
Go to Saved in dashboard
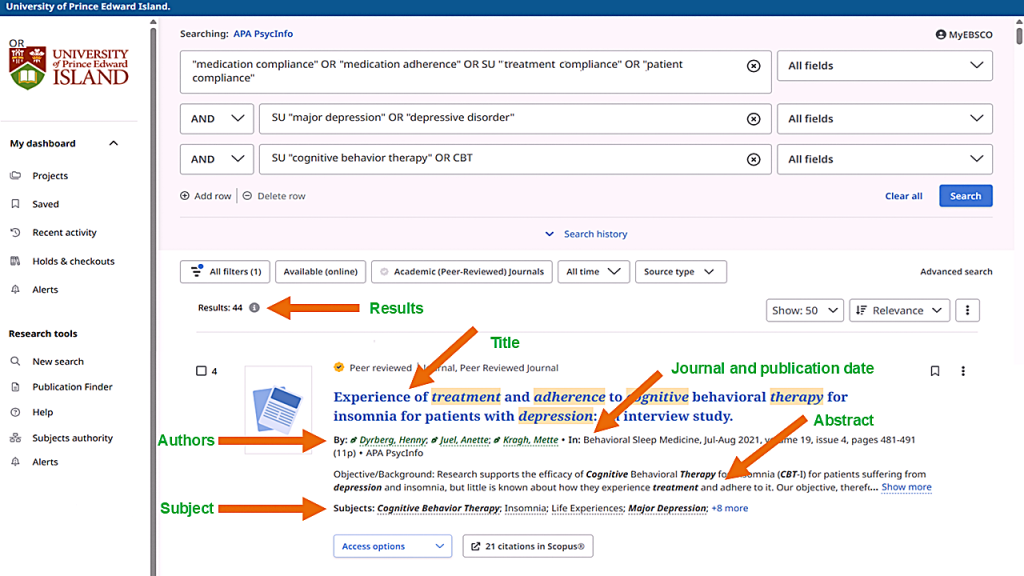[x=45, y=204]
